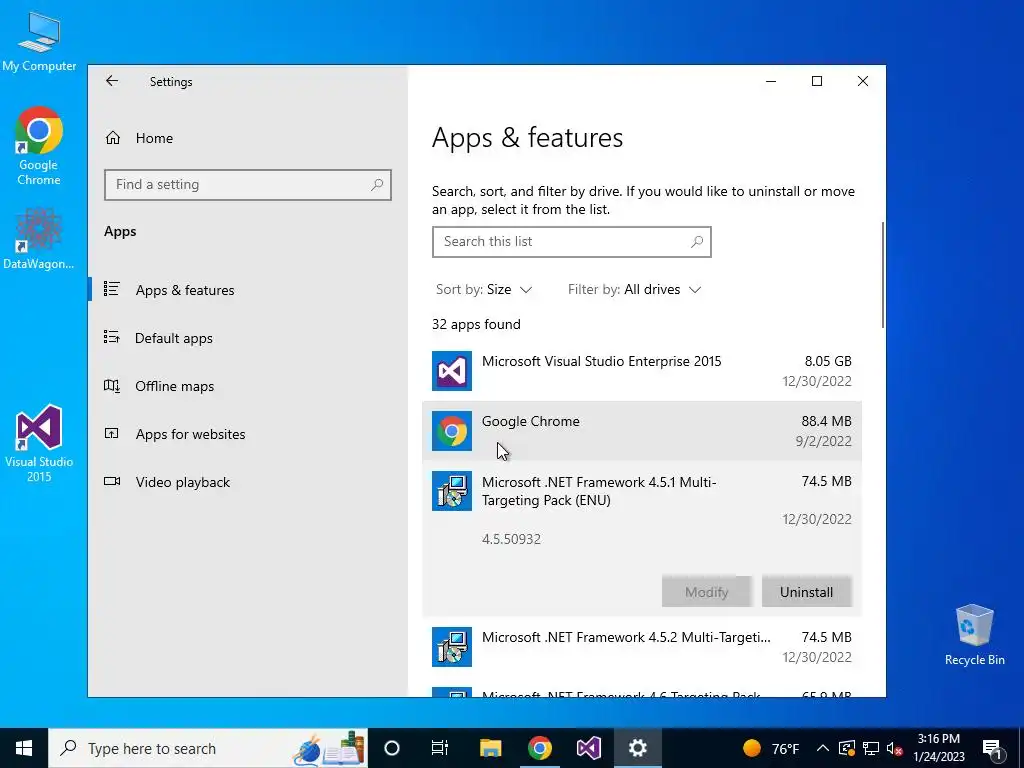Open Visual Studio from the taskbar
Screen dimensions: 1024x768
coord(588,748)
